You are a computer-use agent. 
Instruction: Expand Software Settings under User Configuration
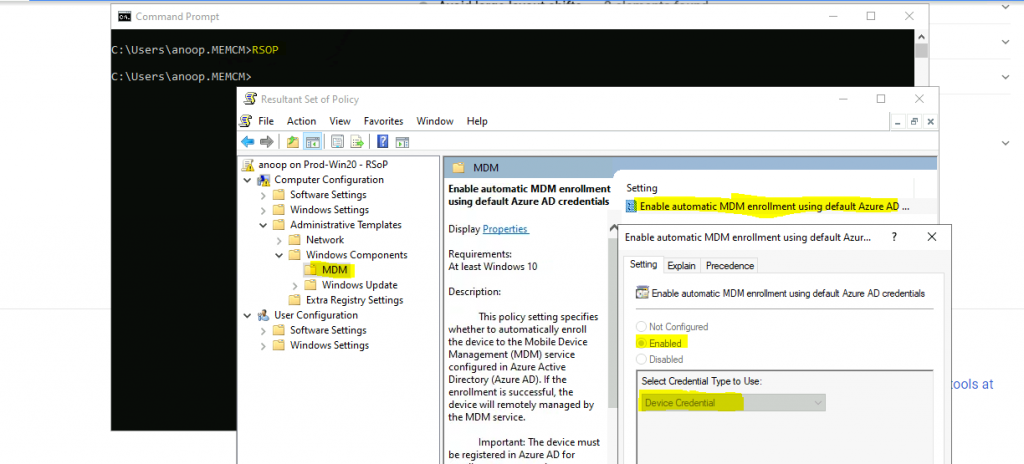pos(263,330)
